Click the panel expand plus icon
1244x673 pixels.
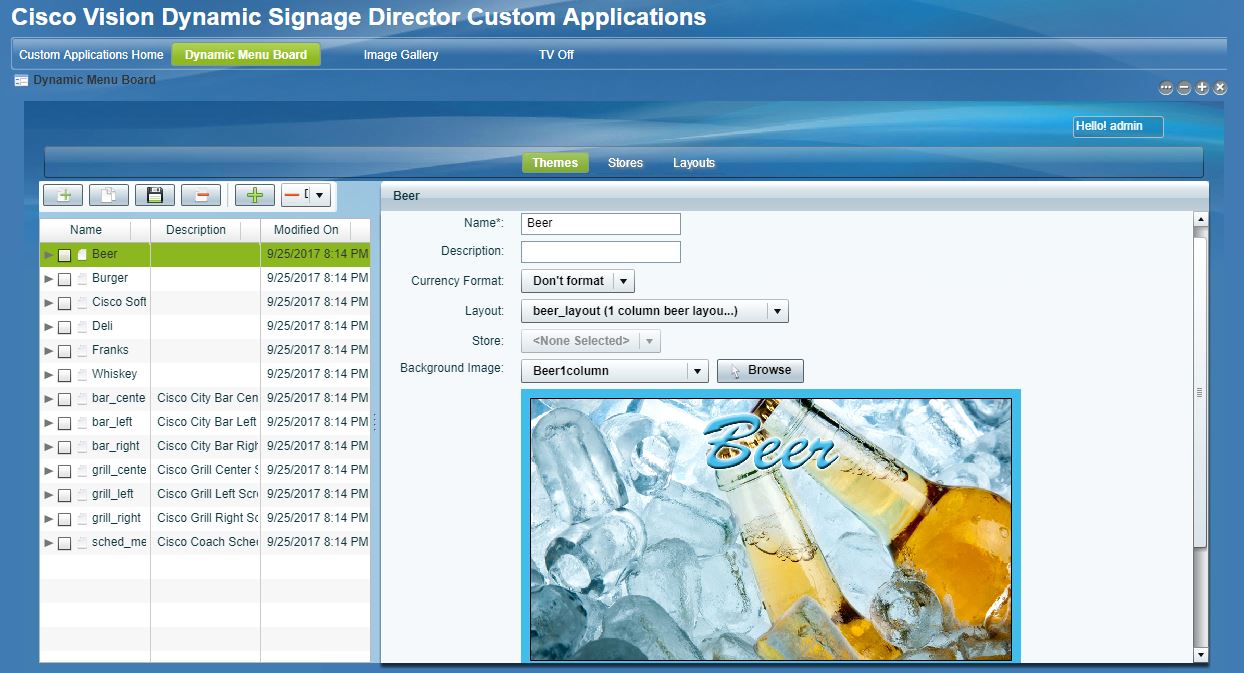(x=1202, y=88)
